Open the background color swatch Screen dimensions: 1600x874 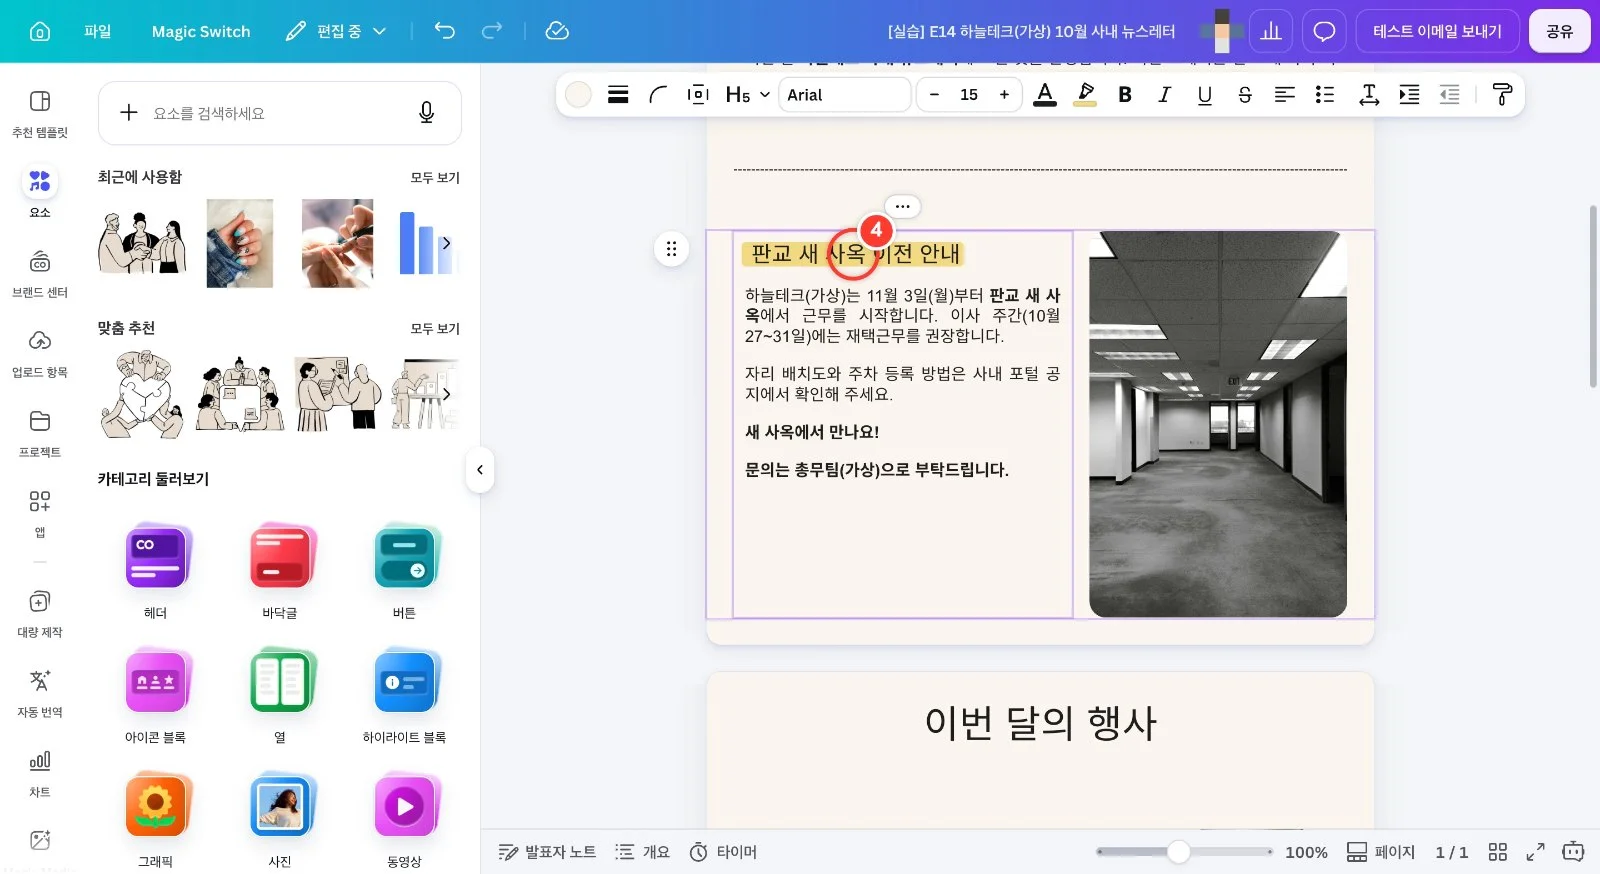(x=578, y=94)
